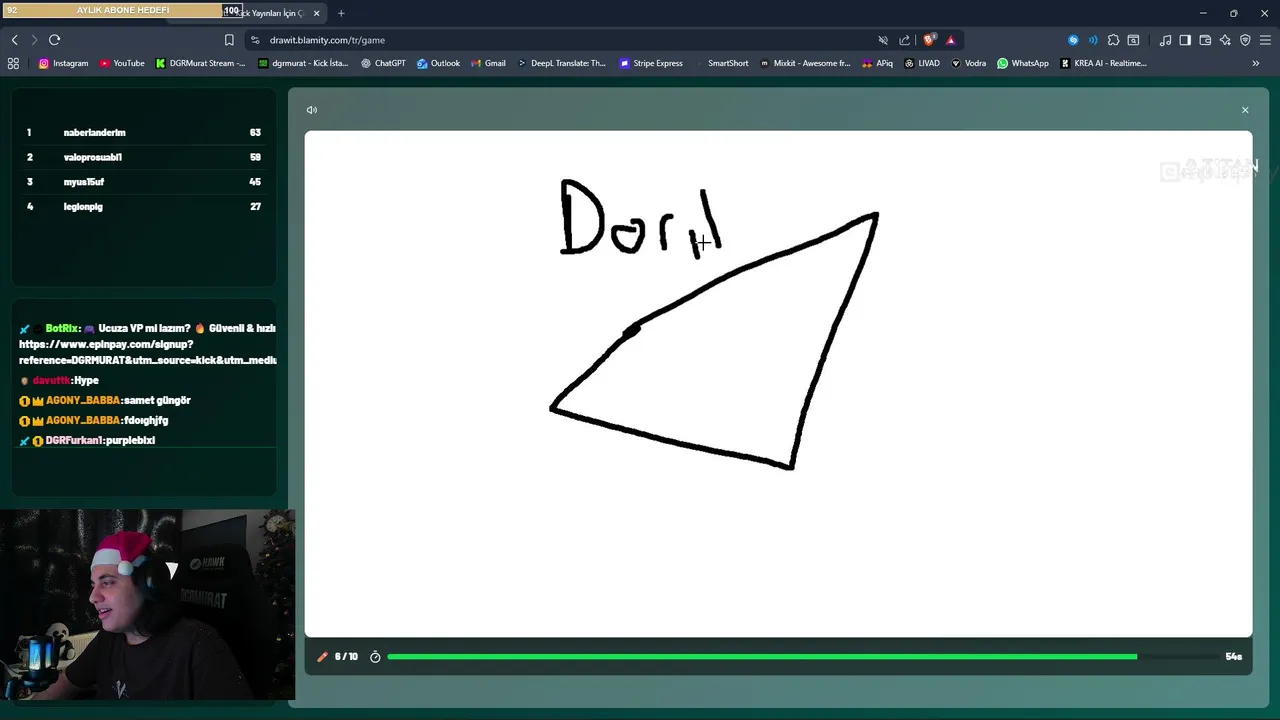Open the SmartShort bookmark

[721, 63]
